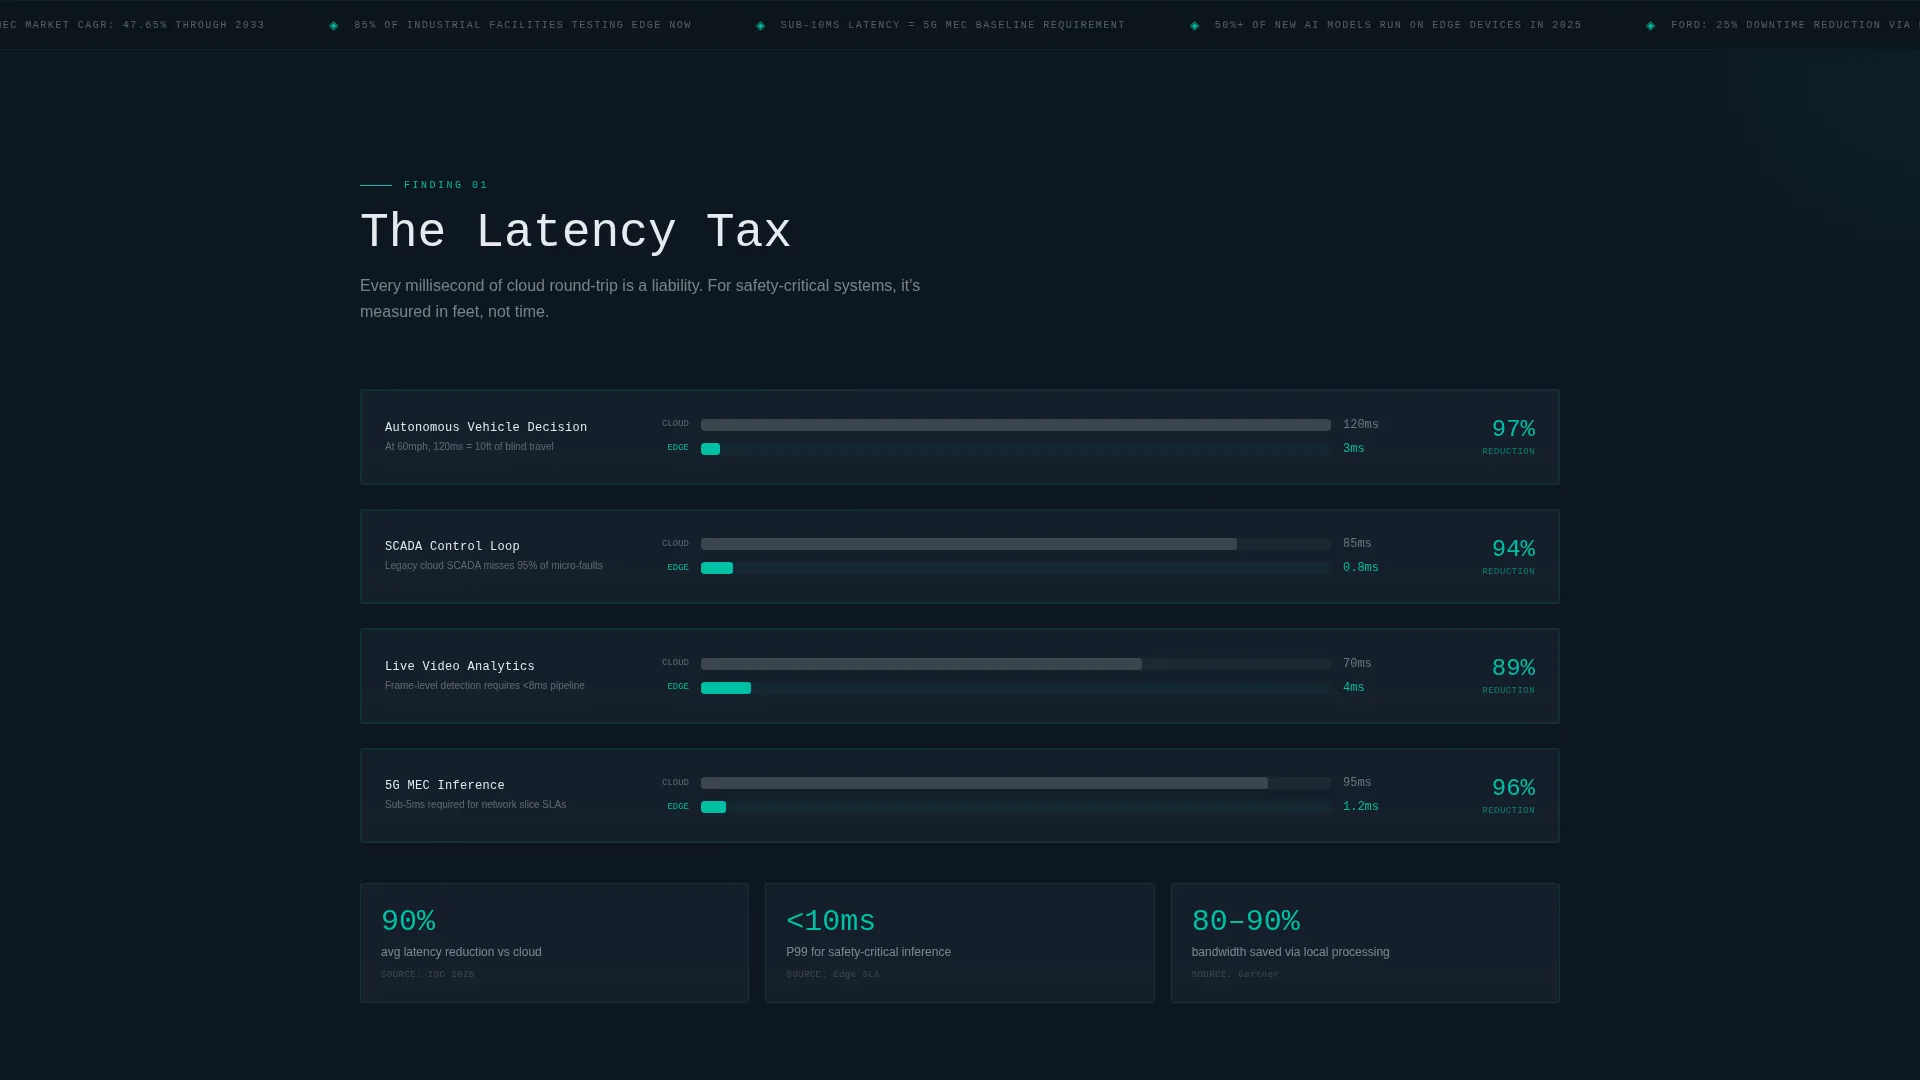Open the 90% avg latency reduction card
1920x1080 pixels.
click(554, 943)
